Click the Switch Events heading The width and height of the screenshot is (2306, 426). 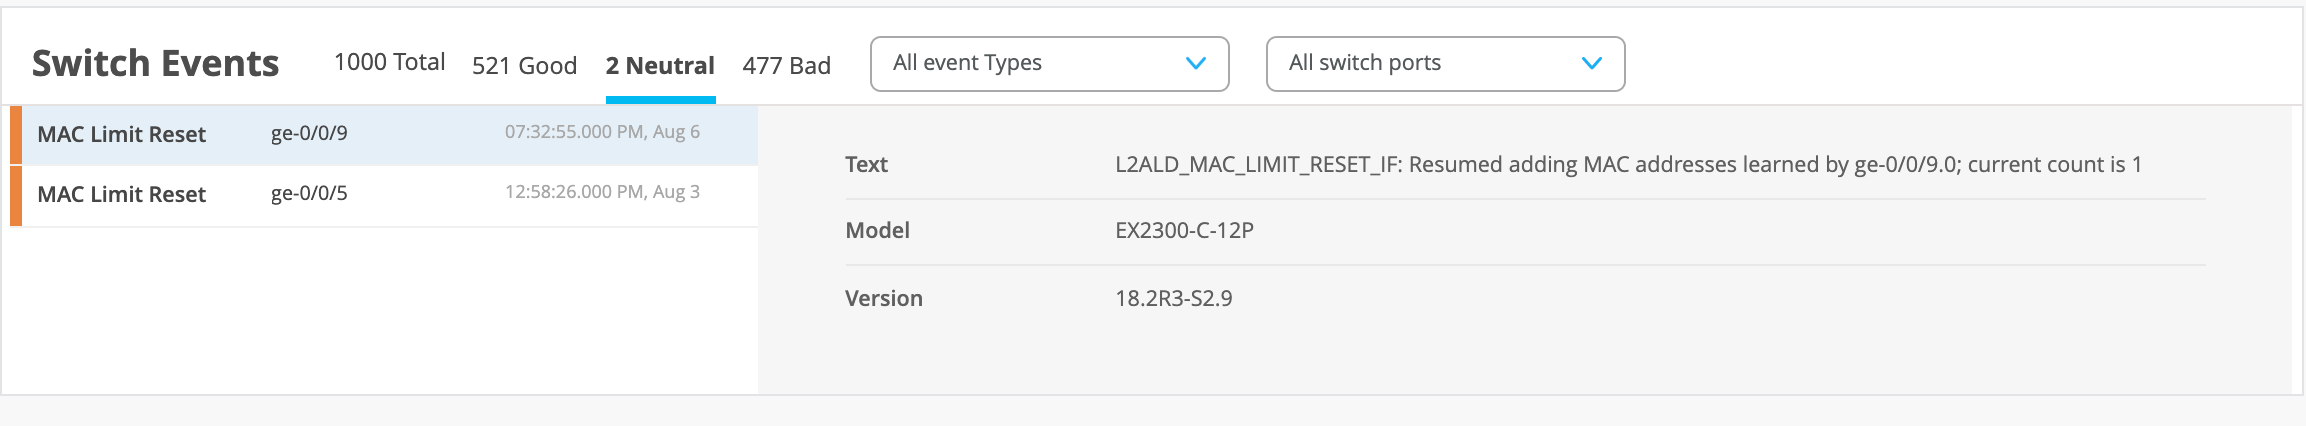[156, 64]
